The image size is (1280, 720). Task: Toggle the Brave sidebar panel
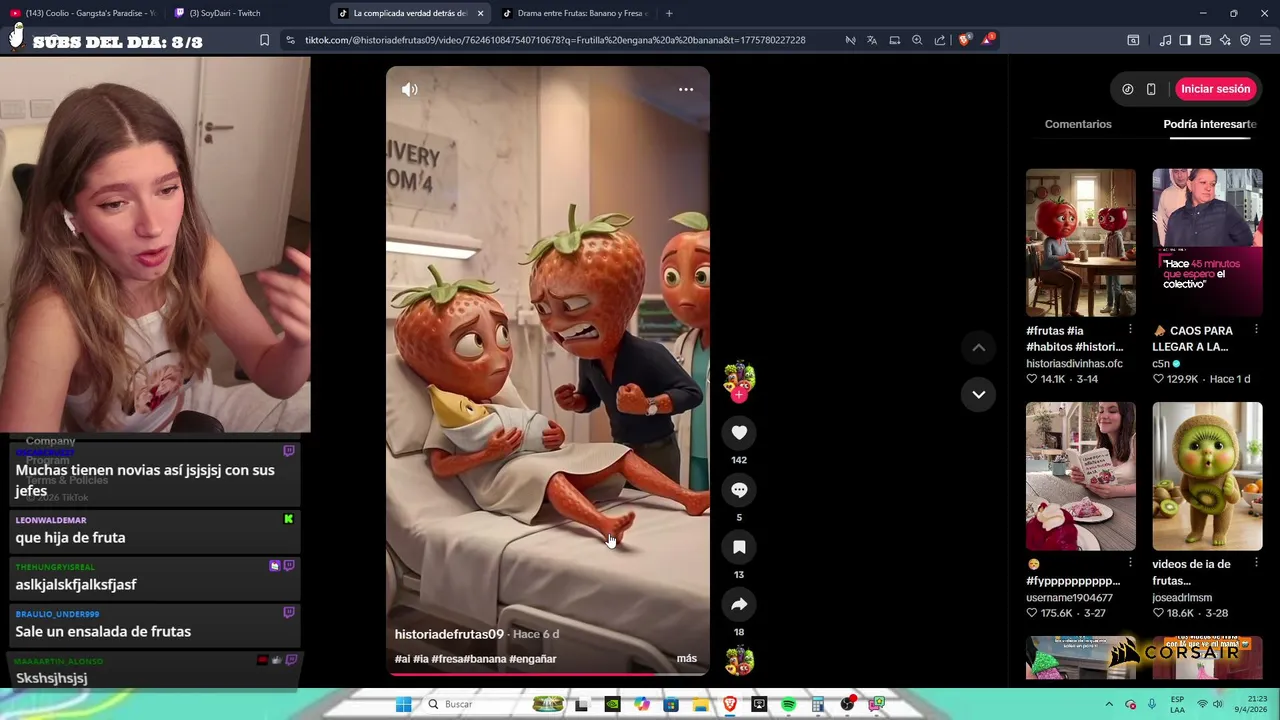pyautogui.click(x=1185, y=40)
